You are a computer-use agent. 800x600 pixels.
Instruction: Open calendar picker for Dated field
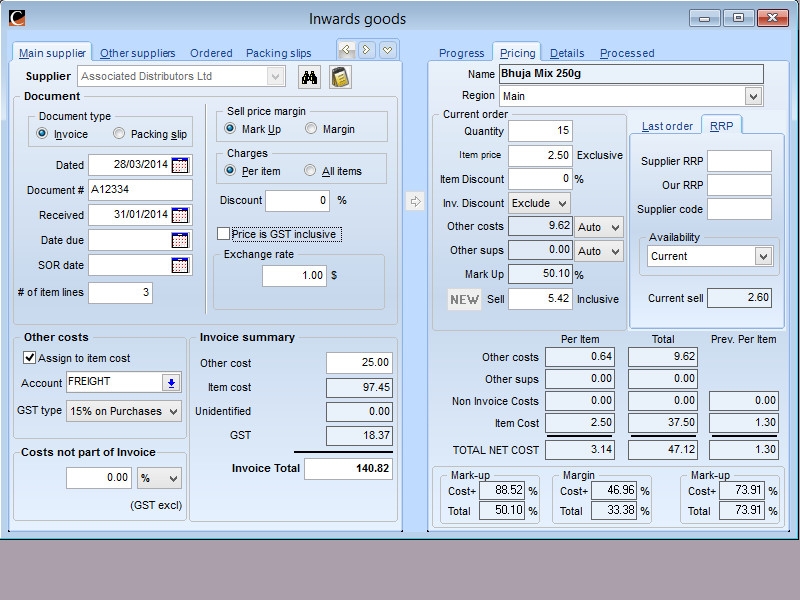180,165
